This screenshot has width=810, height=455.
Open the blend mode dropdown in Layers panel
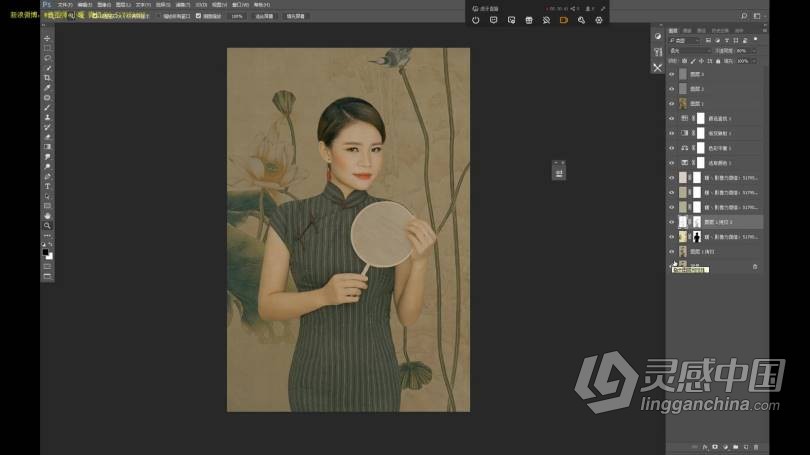[690, 51]
